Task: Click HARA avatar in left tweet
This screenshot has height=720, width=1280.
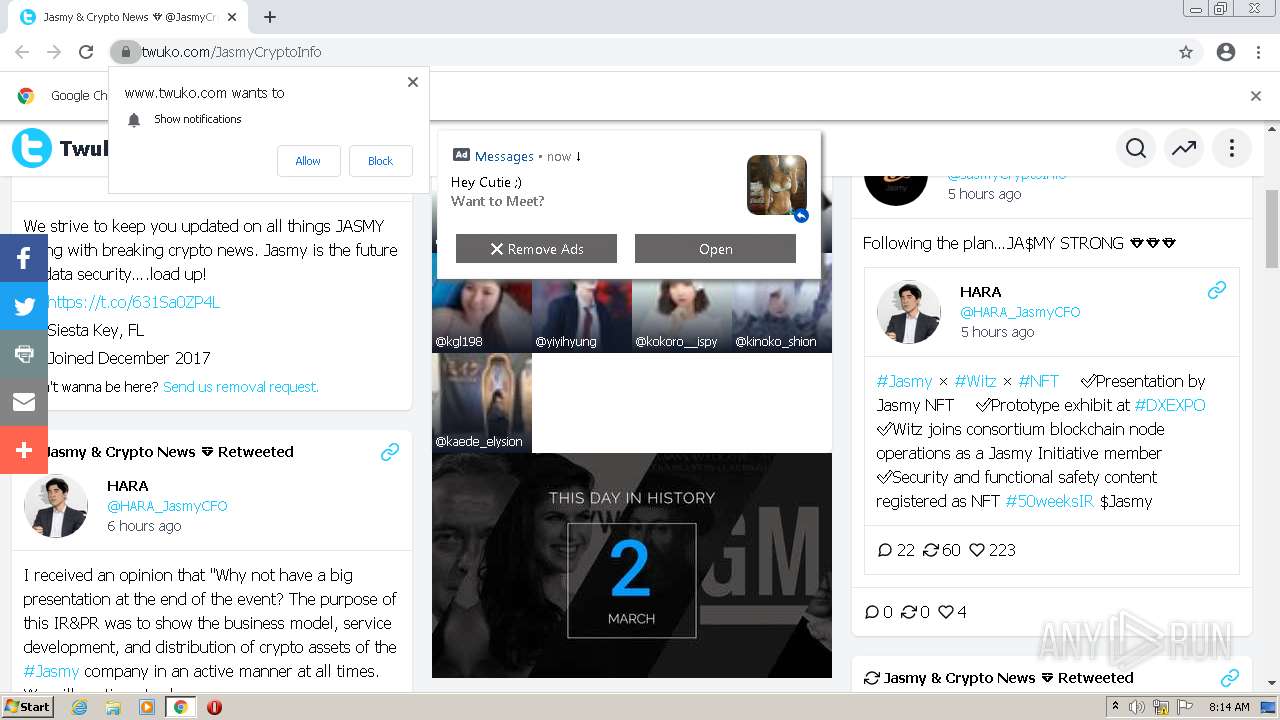Action: (56, 506)
